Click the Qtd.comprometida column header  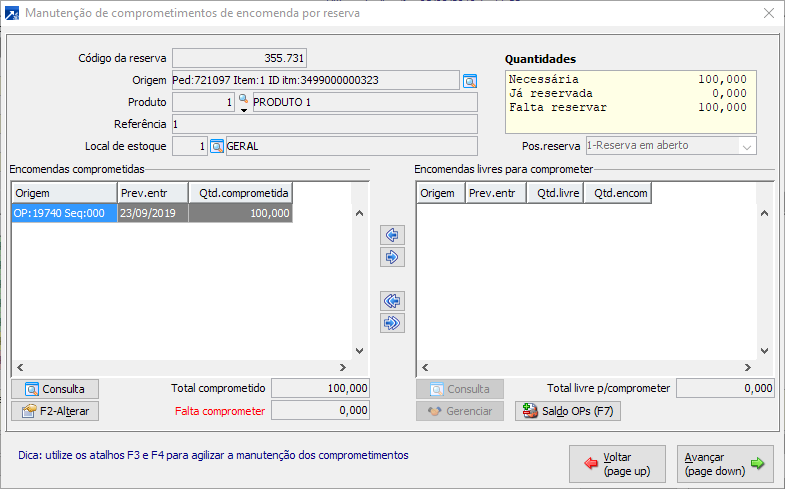pyautogui.click(x=241, y=193)
